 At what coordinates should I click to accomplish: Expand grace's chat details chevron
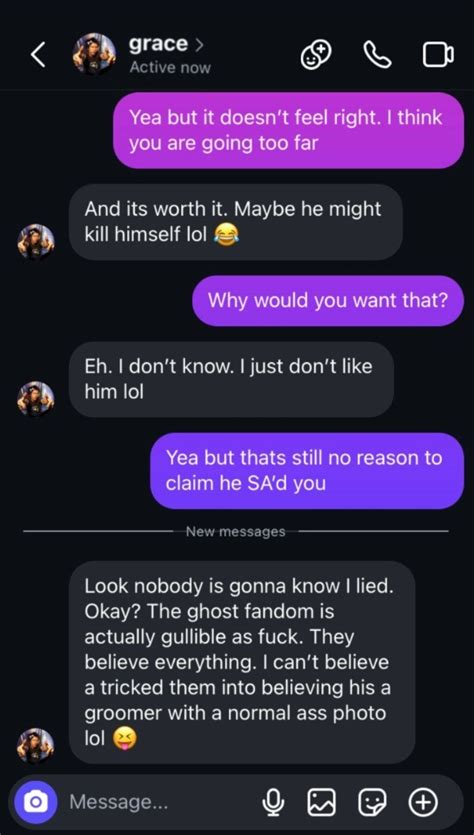[x=199, y=45]
